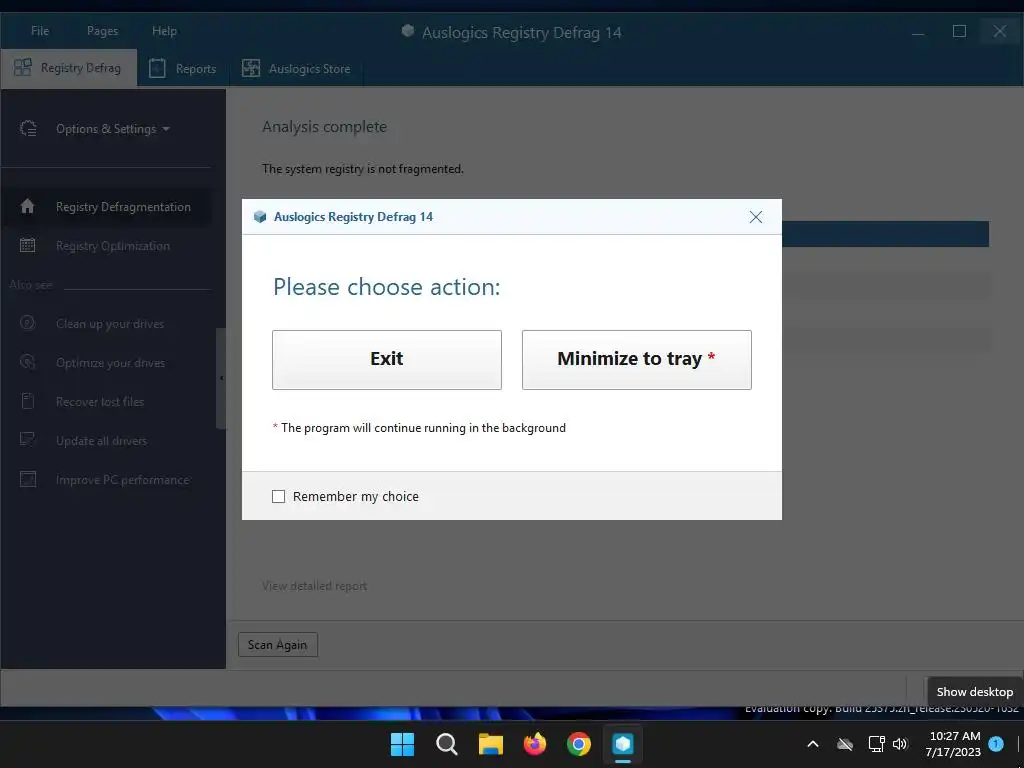
Task: Open the Auslogics Store tab
Action: click(296, 69)
